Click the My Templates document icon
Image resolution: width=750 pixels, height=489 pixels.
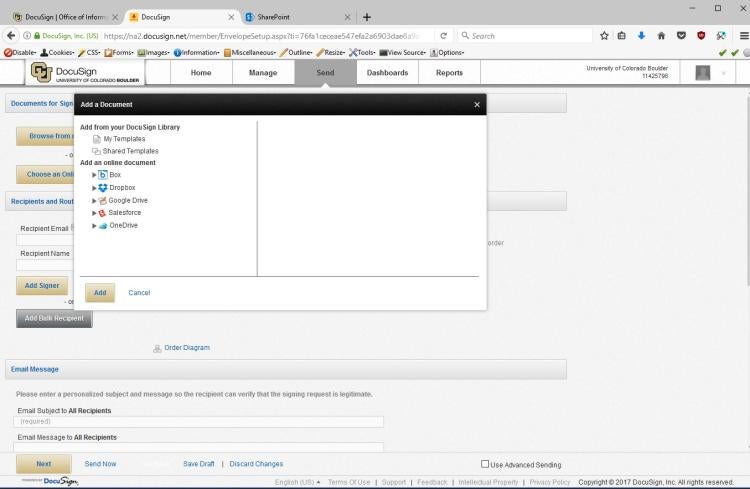point(97,139)
